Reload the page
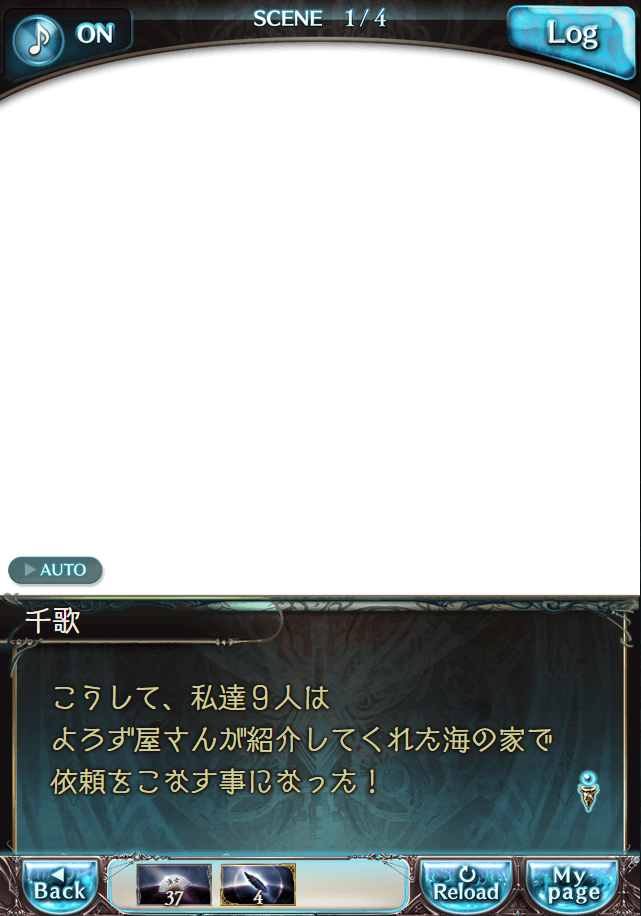The image size is (641, 916). [x=466, y=885]
